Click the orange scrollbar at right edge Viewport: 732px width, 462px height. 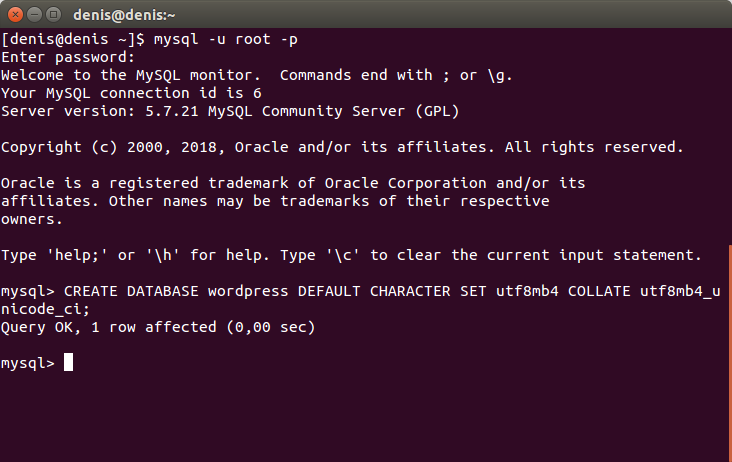[x=730, y=352]
